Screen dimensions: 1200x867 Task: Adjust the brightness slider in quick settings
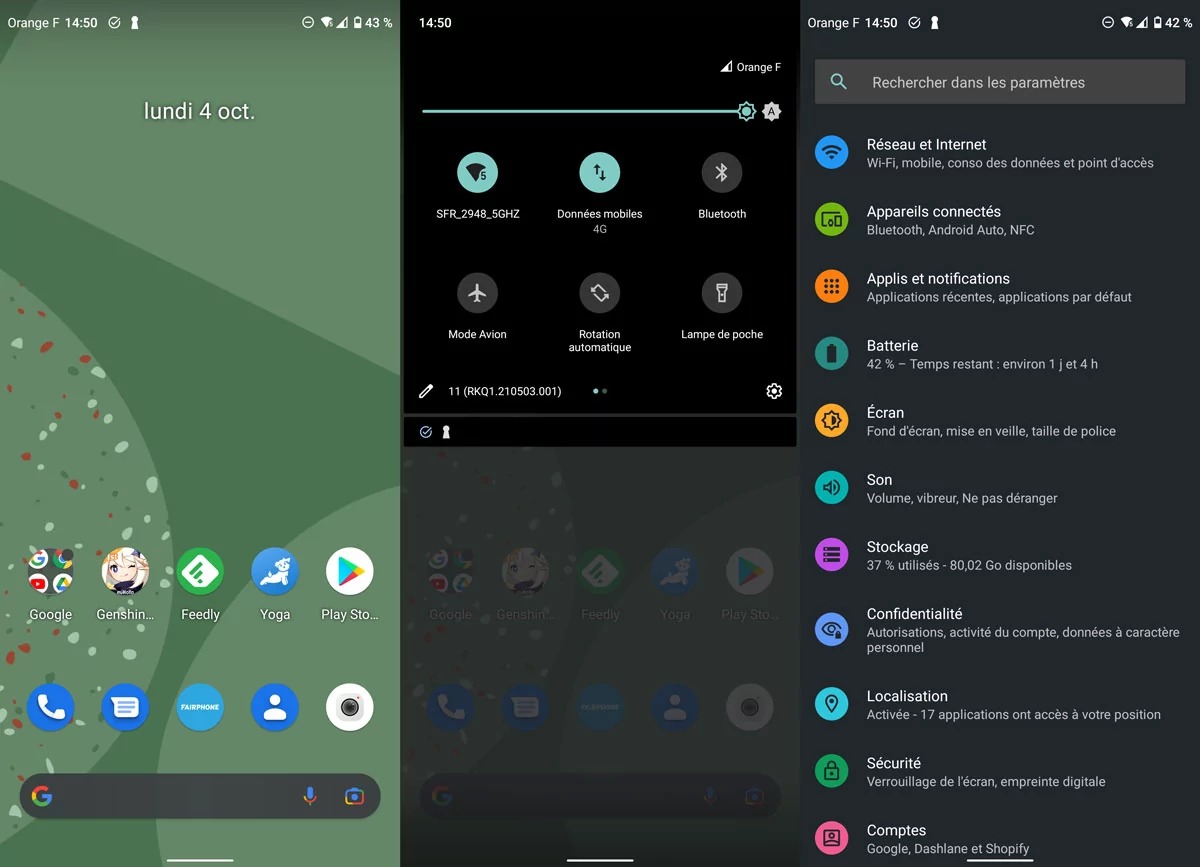[x=589, y=112]
